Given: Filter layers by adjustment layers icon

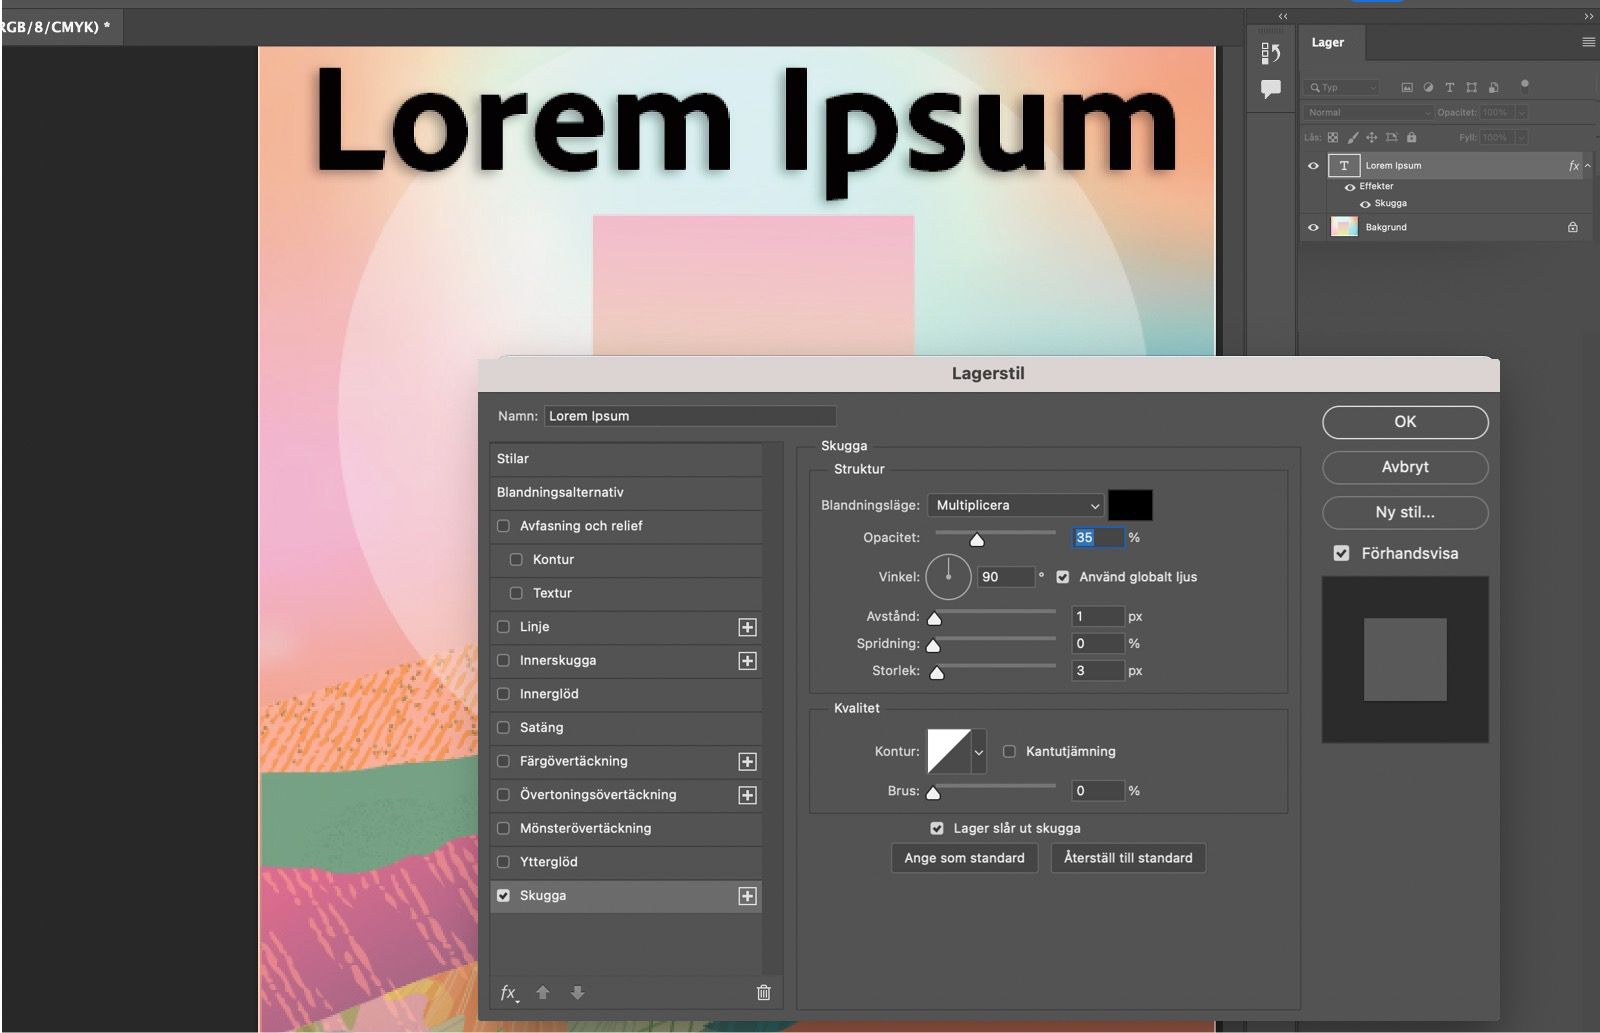Looking at the screenshot, I should [1428, 87].
